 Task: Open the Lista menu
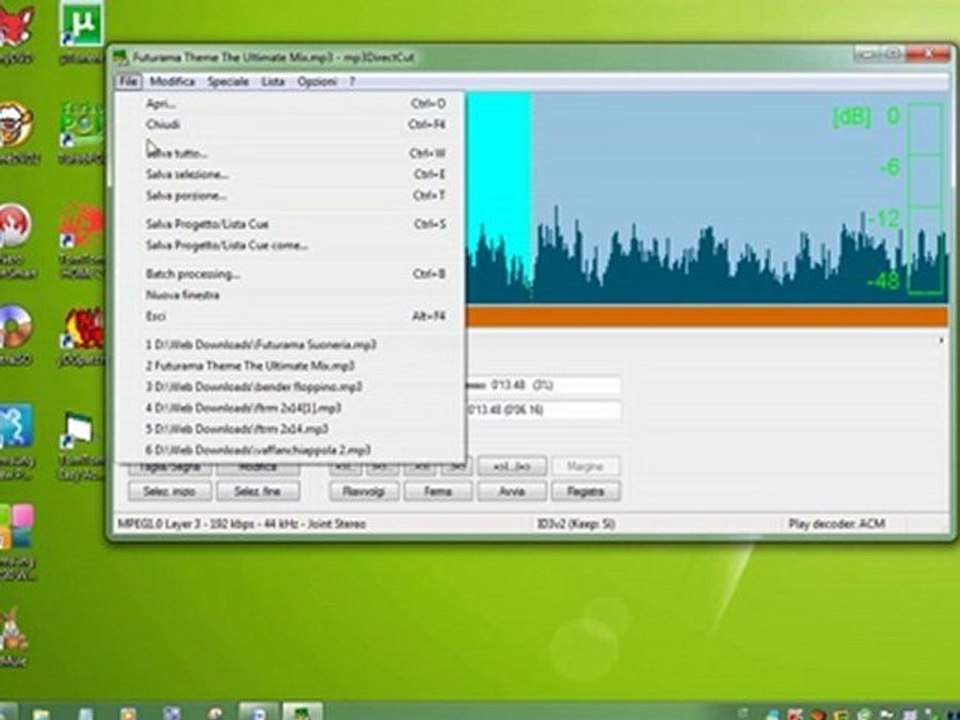pyautogui.click(x=272, y=81)
